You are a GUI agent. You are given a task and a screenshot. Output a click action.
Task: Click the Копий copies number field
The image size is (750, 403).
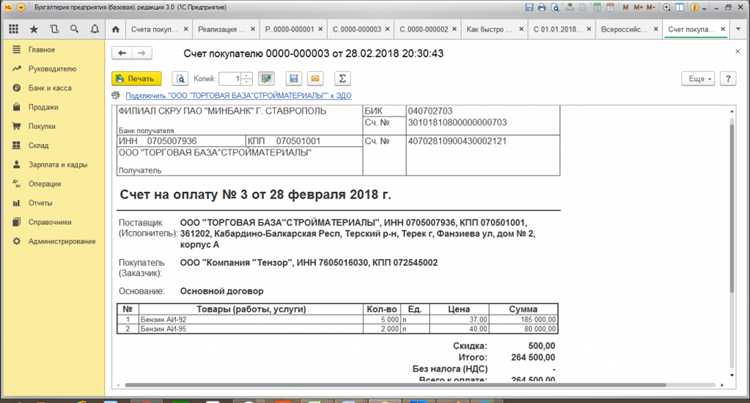[x=230, y=78]
